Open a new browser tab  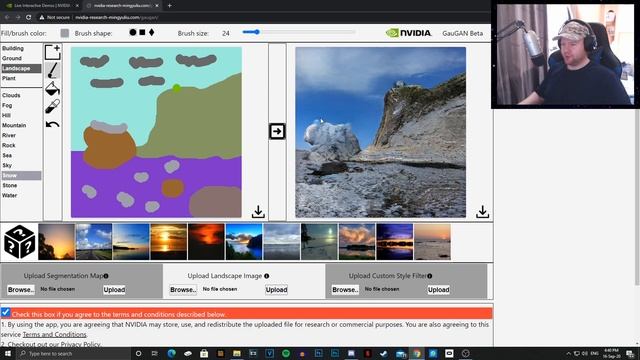point(169,6)
